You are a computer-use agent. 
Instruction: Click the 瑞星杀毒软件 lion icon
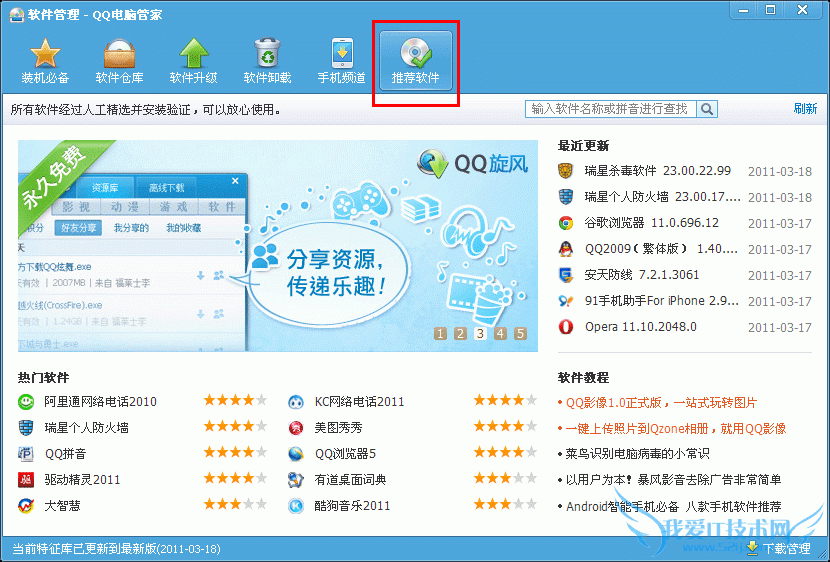click(566, 171)
